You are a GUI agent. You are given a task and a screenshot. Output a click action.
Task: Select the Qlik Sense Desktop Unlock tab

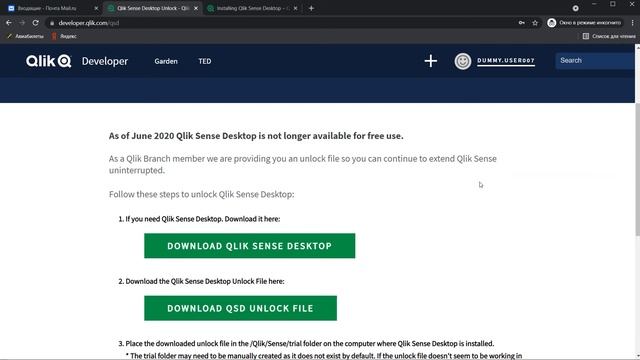tap(153, 8)
